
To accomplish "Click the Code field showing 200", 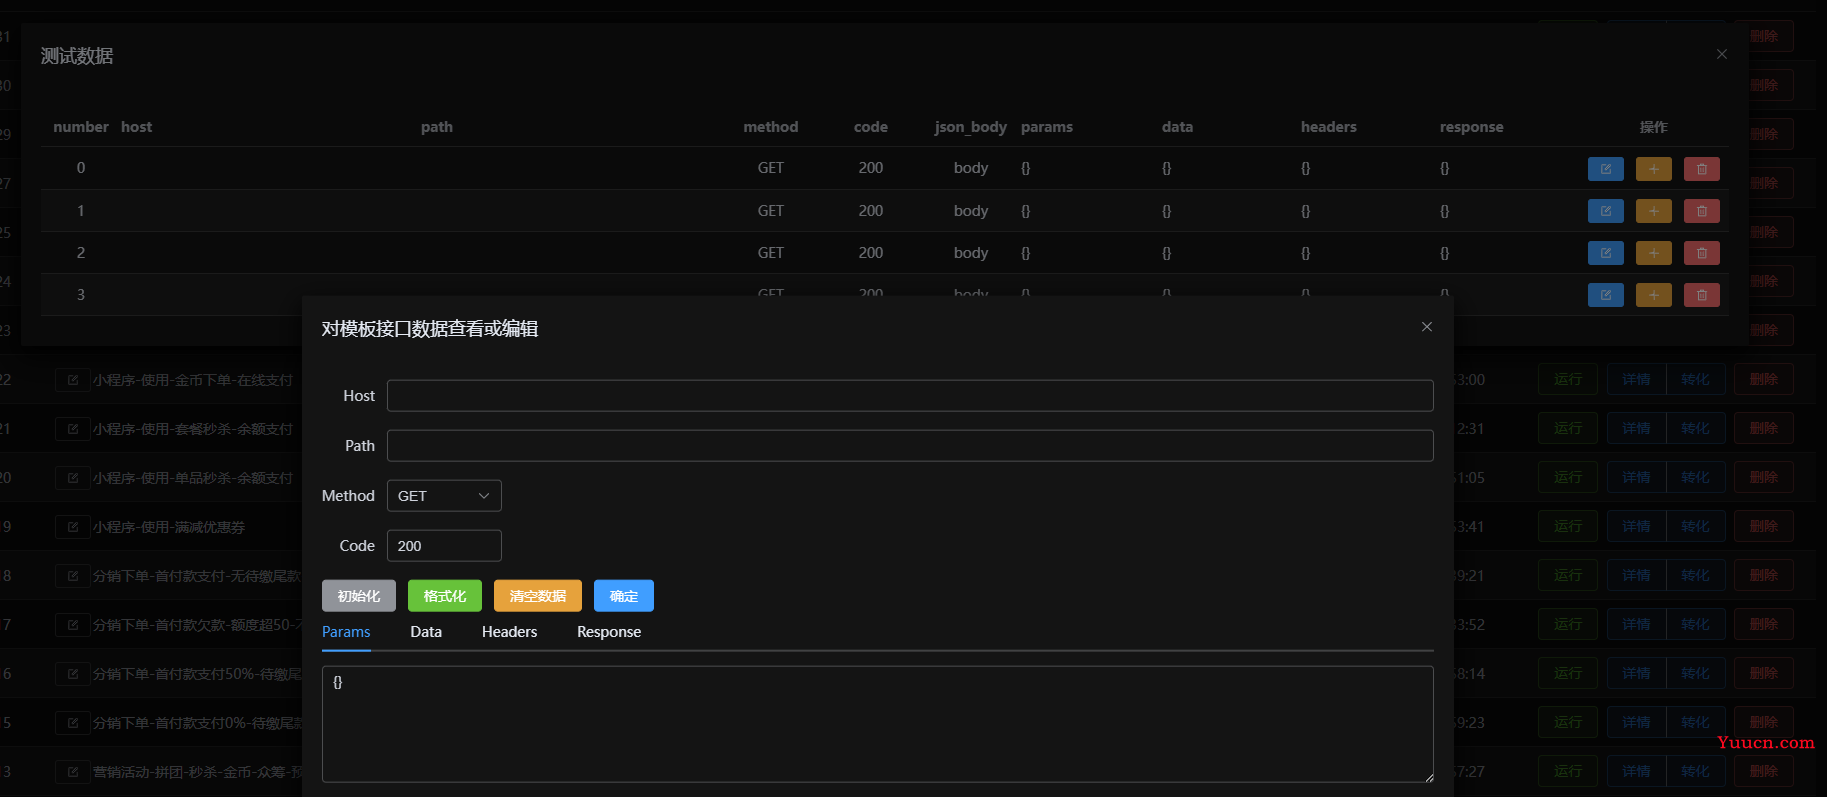I will 444,546.
